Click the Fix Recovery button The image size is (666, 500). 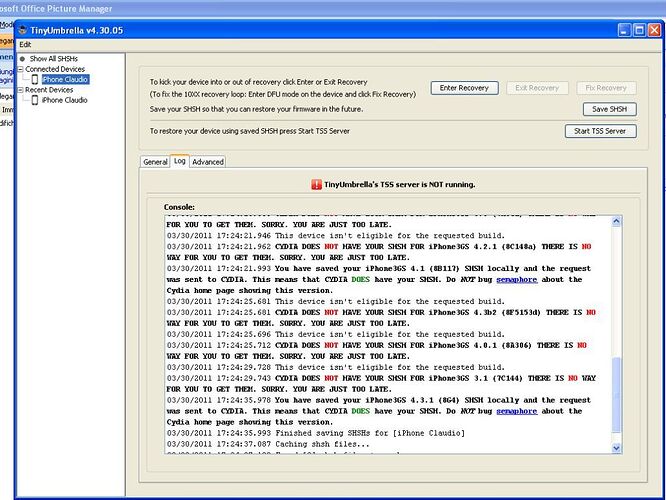click(x=606, y=88)
